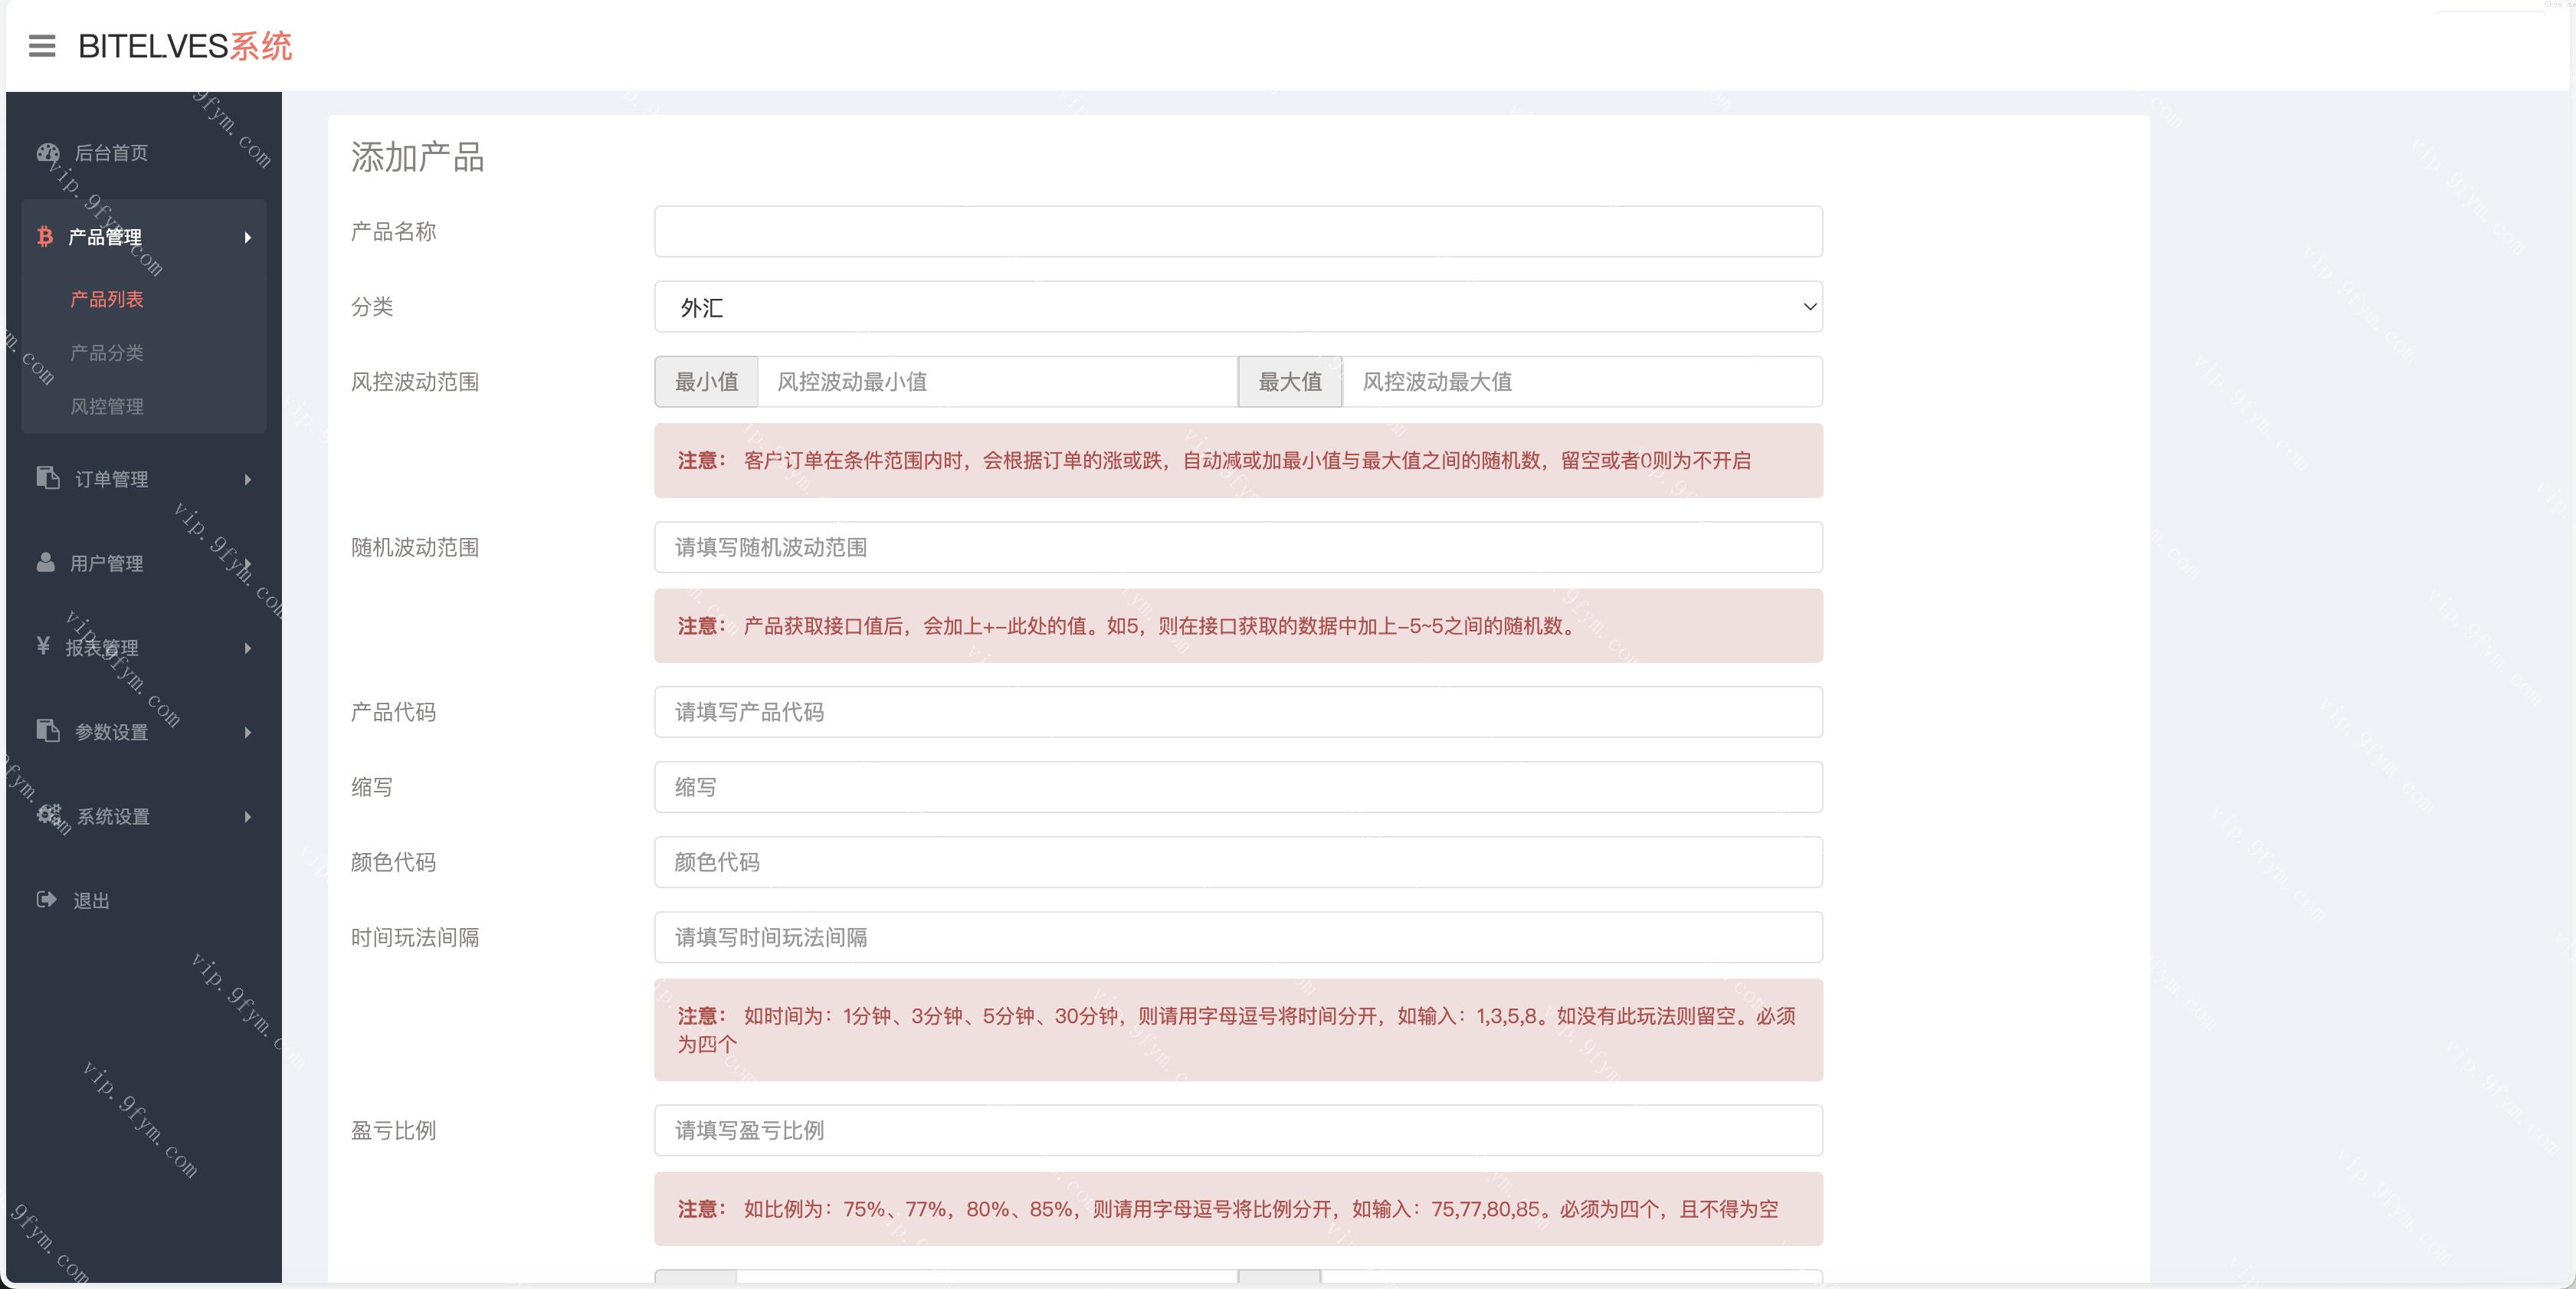Click the yen icon beside 报表管理

(43, 646)
